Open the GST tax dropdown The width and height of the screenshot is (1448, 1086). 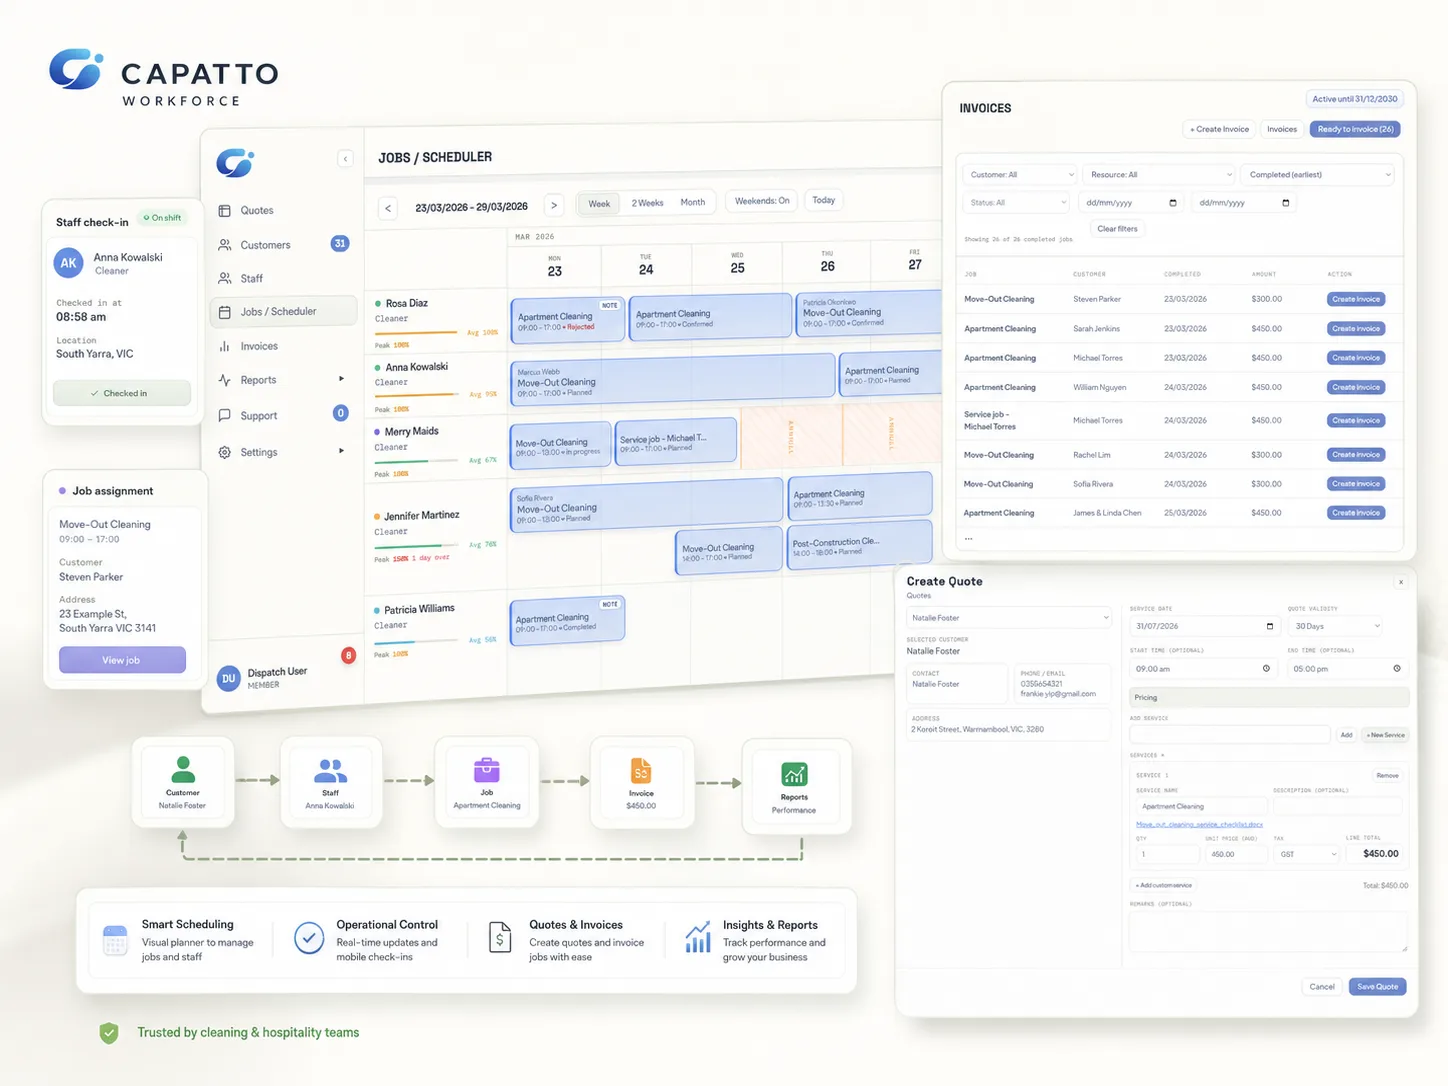(x=1306, y=854)
